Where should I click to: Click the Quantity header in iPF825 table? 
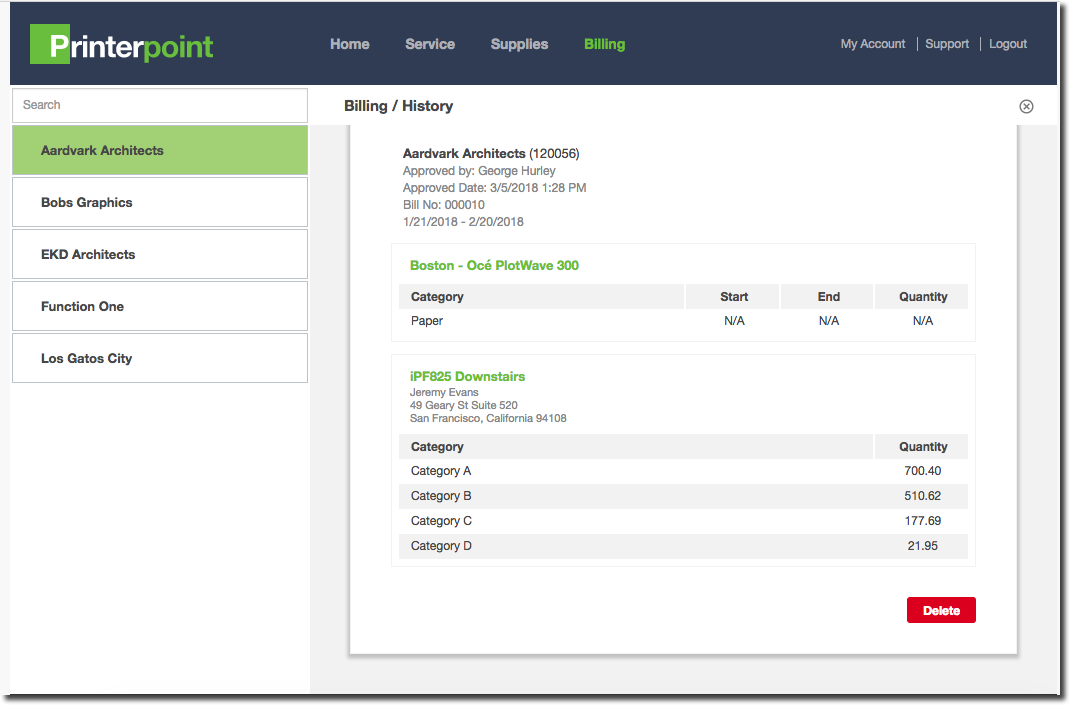(922, 447)
